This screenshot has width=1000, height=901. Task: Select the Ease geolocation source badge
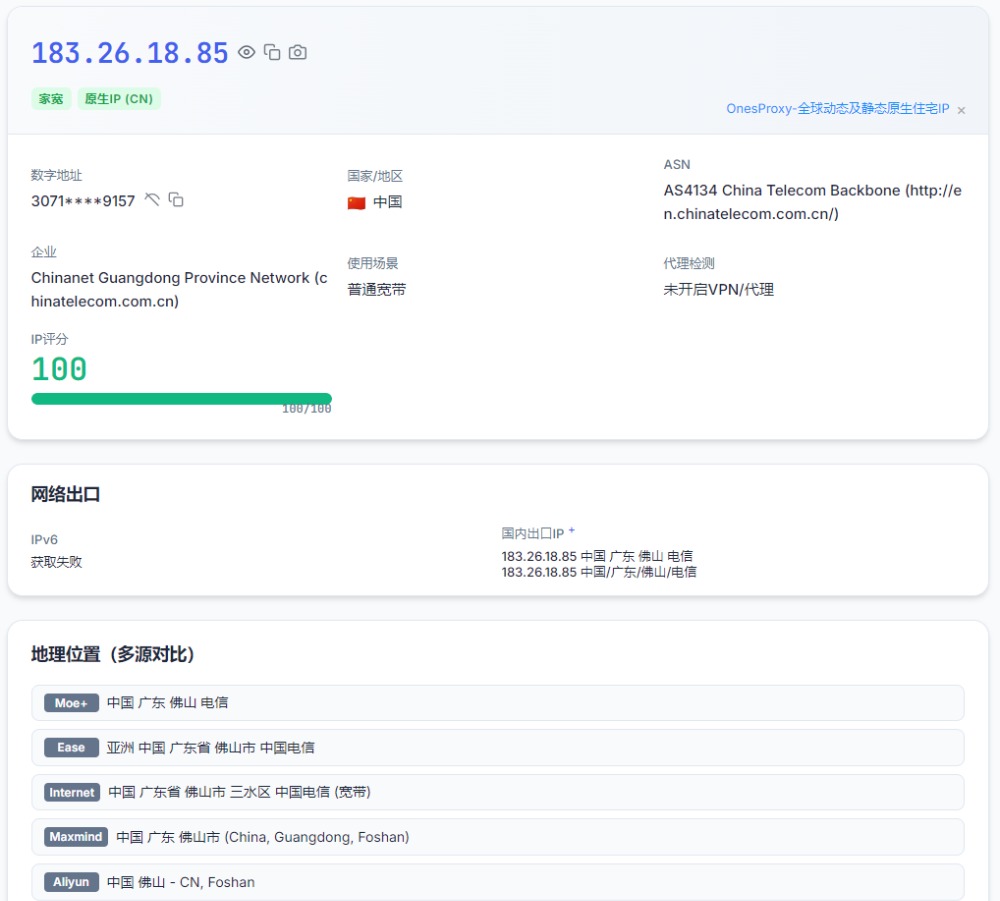click(71, 747)
